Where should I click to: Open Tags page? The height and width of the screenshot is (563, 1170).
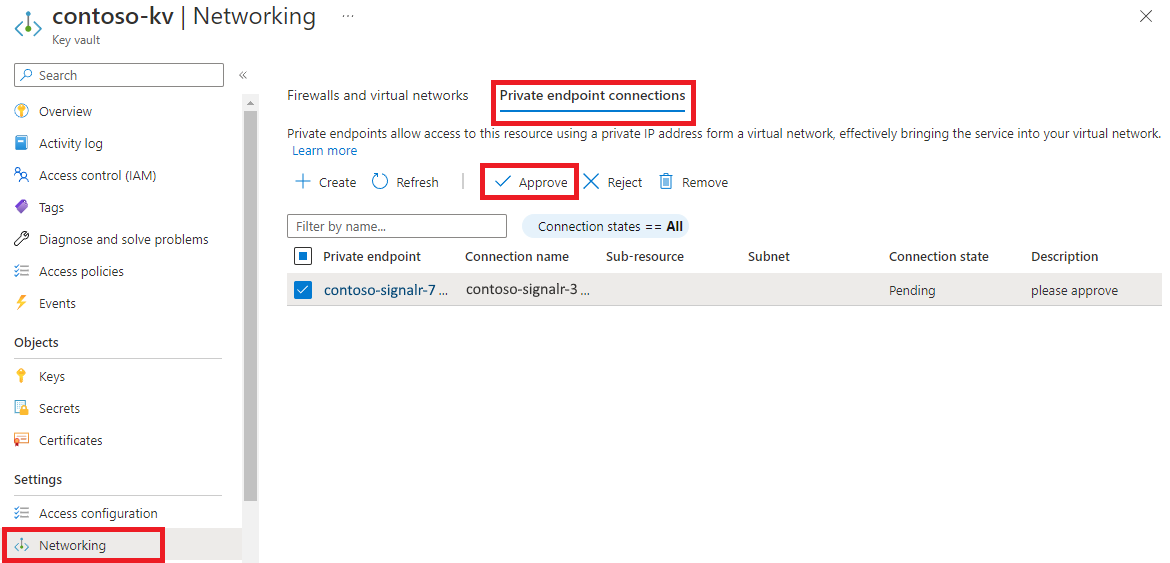pyautogui.click(x=51, y=207)
